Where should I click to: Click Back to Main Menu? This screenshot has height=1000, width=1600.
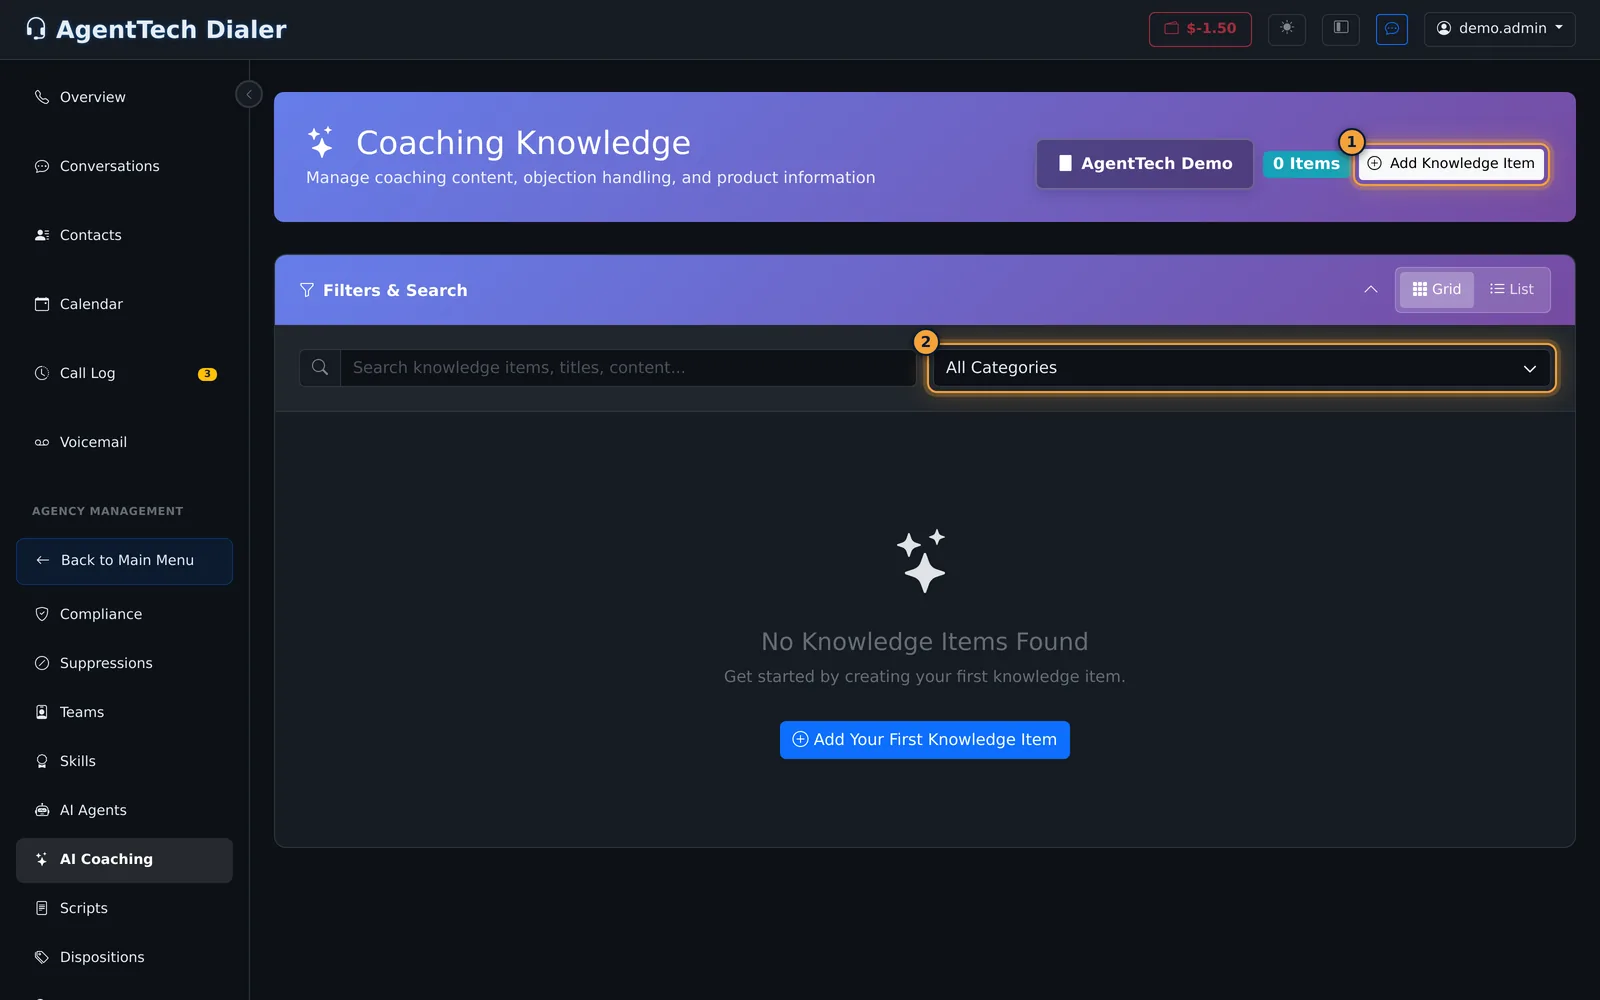click(124, 561)
